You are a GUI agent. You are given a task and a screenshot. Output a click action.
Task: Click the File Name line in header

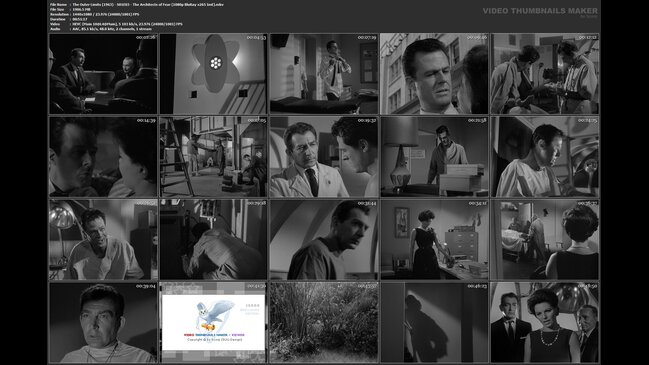(x=137, y=5)
